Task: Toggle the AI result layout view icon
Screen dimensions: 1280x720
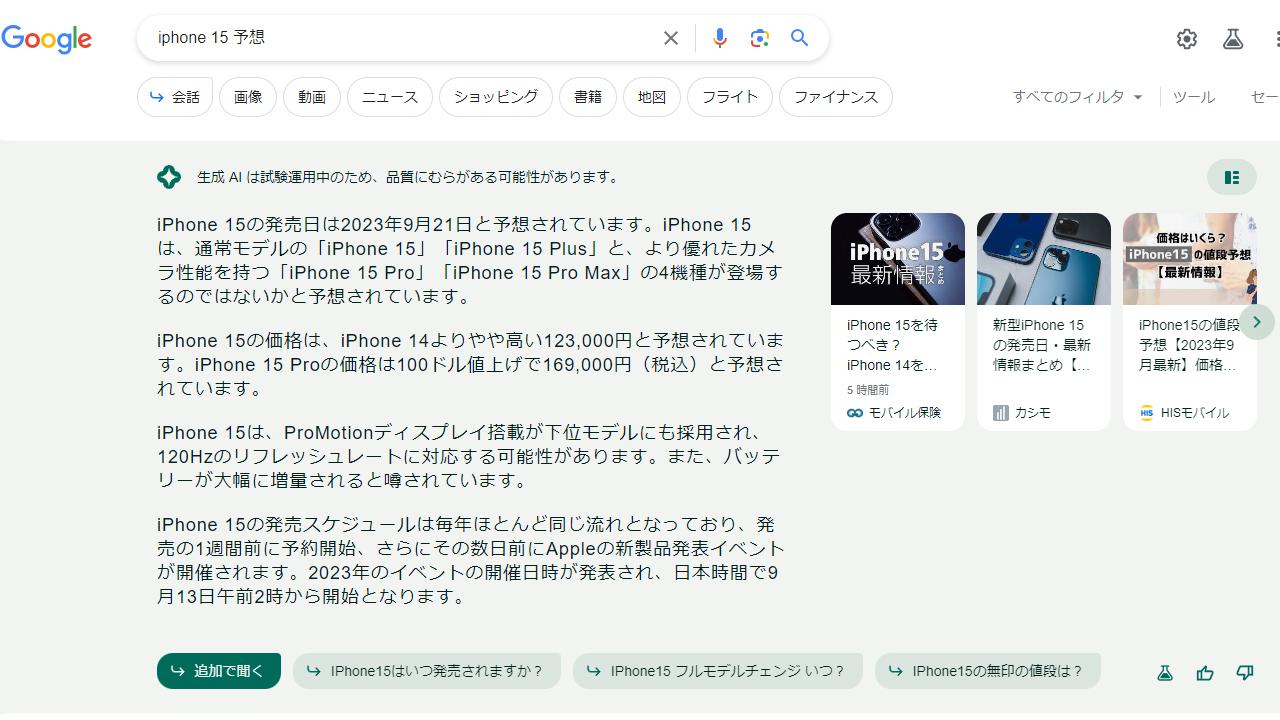Action: click(x=1232, y=177)
